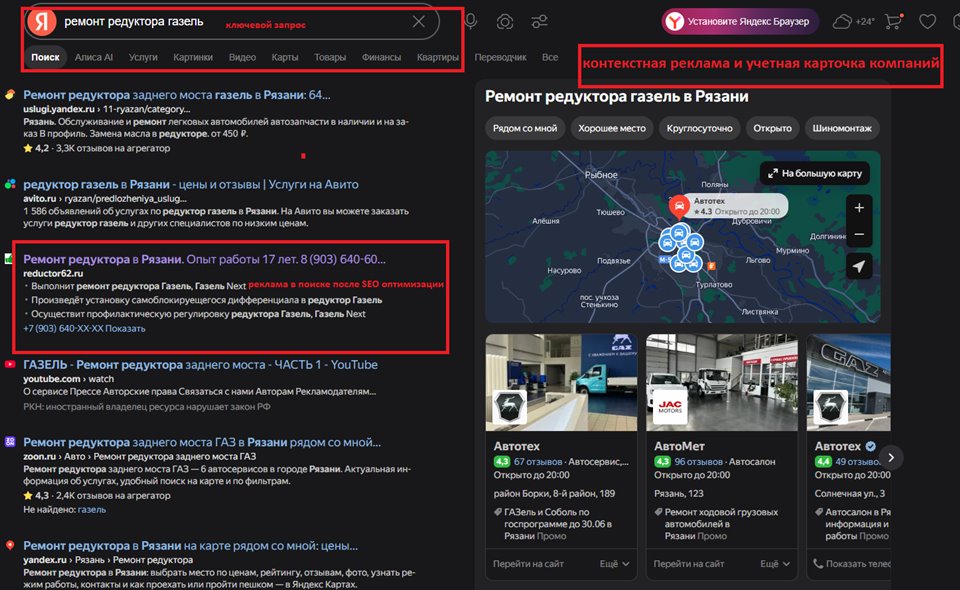
Task: Expand map with На большую карту
Action: [x=815, y=173]
